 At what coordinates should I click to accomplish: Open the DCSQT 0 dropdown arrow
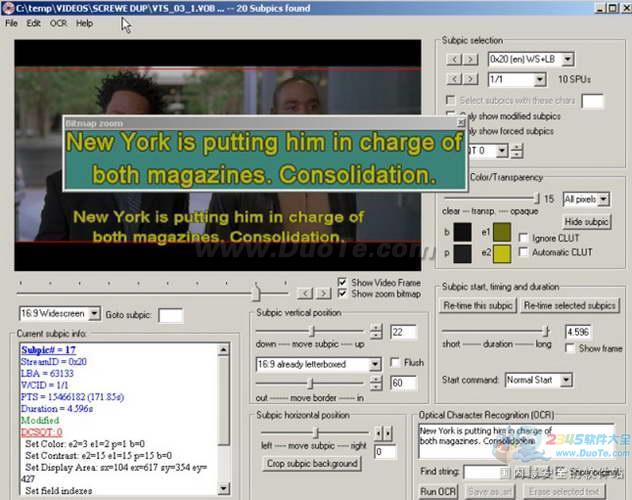(x=502, y=151)
